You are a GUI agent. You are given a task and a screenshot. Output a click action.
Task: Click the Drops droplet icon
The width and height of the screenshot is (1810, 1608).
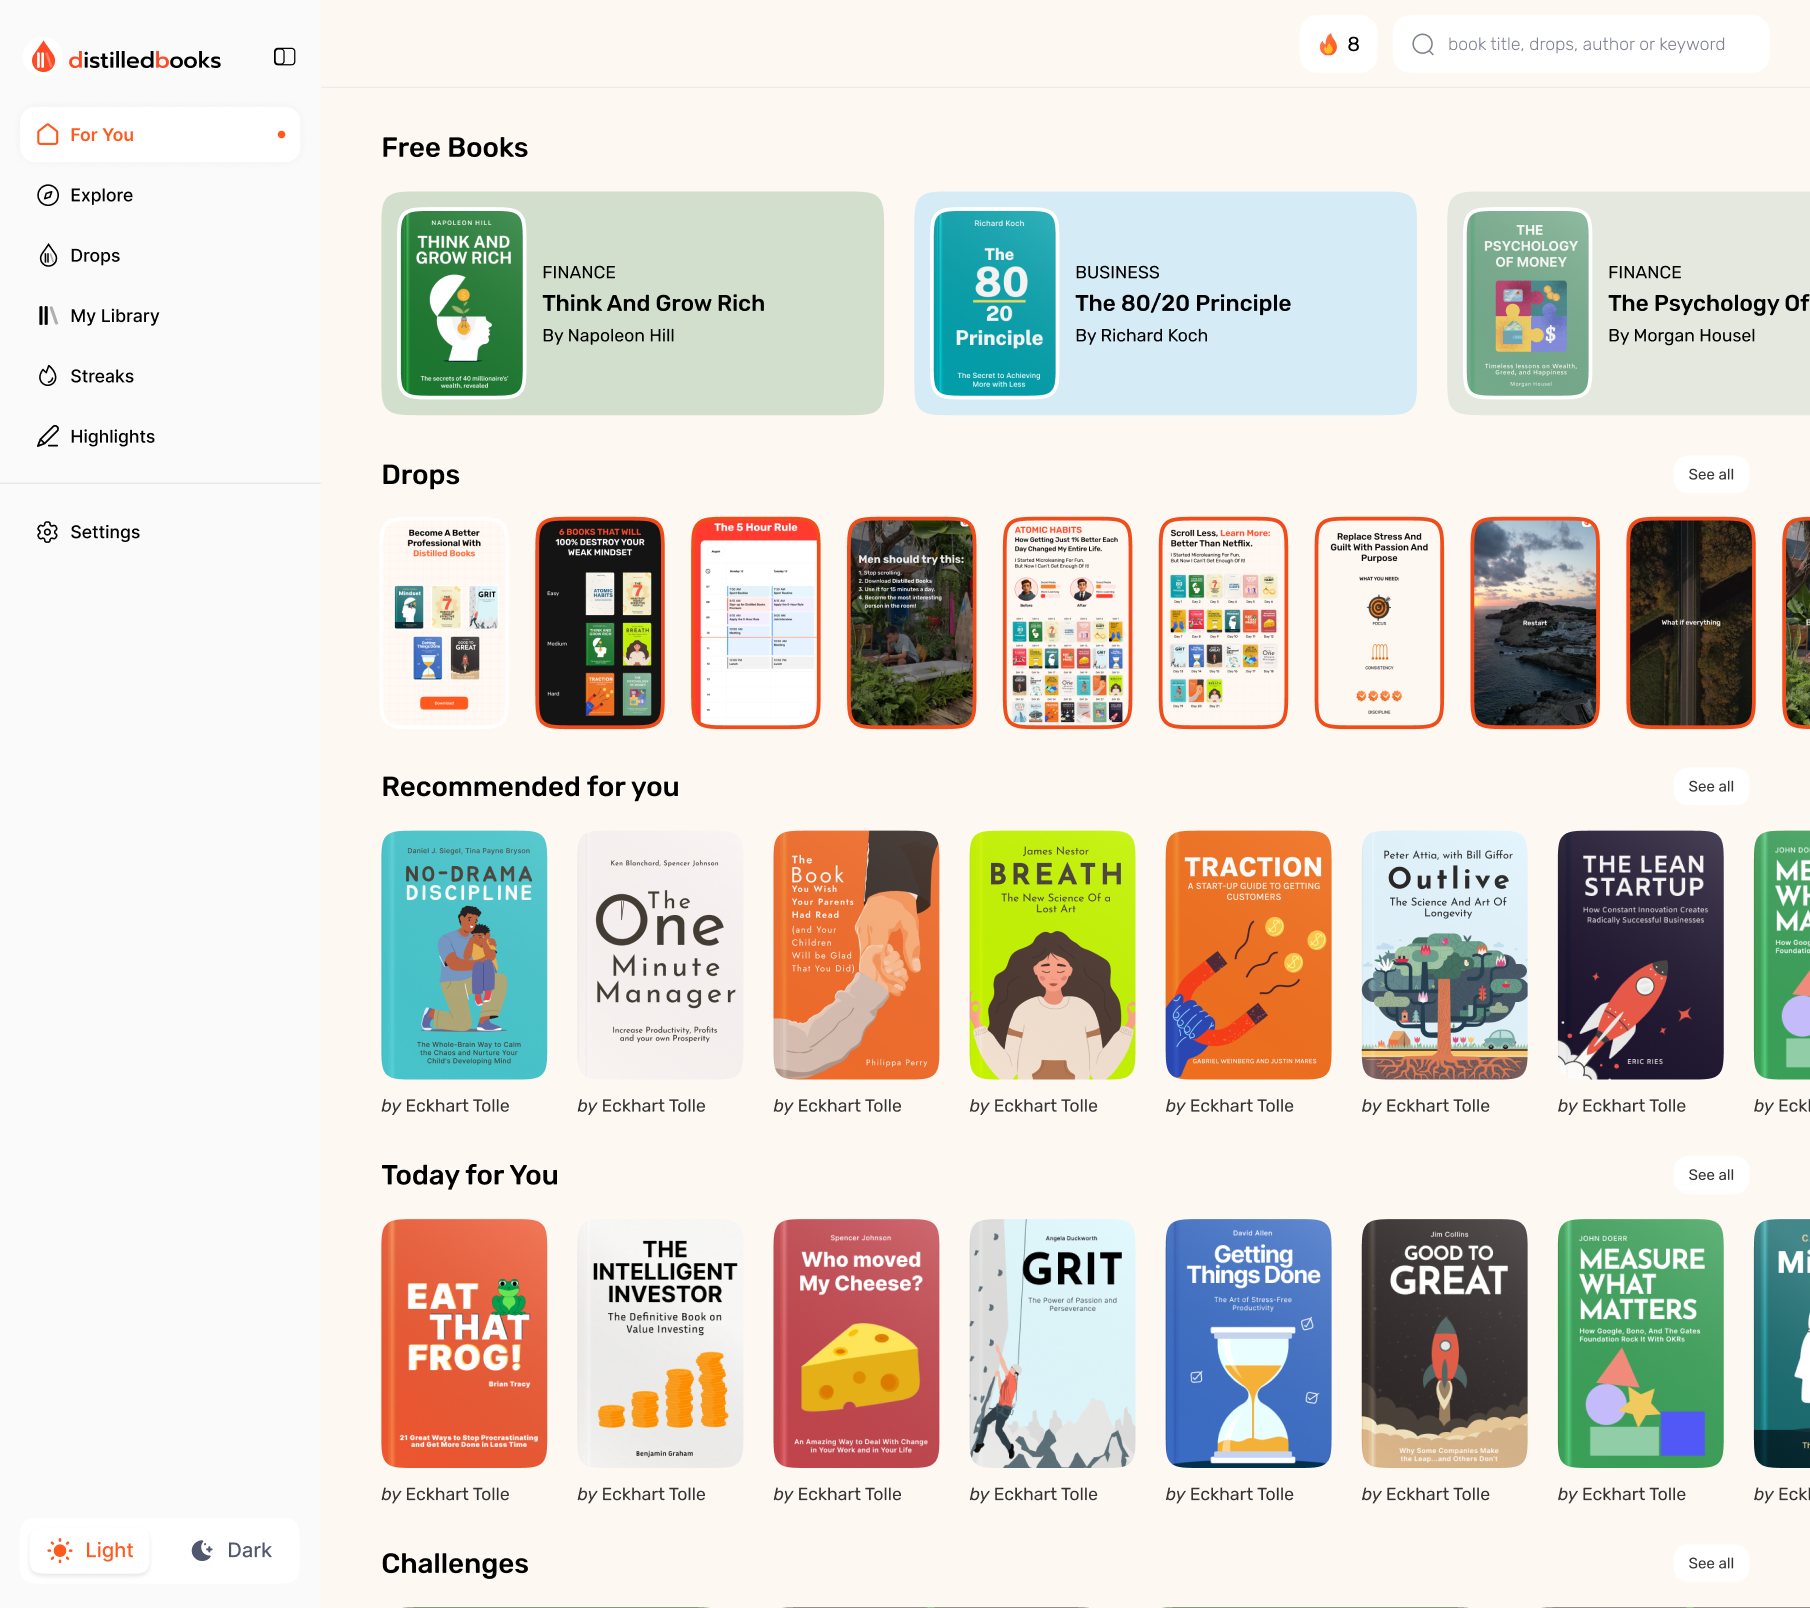click(48, 256)
